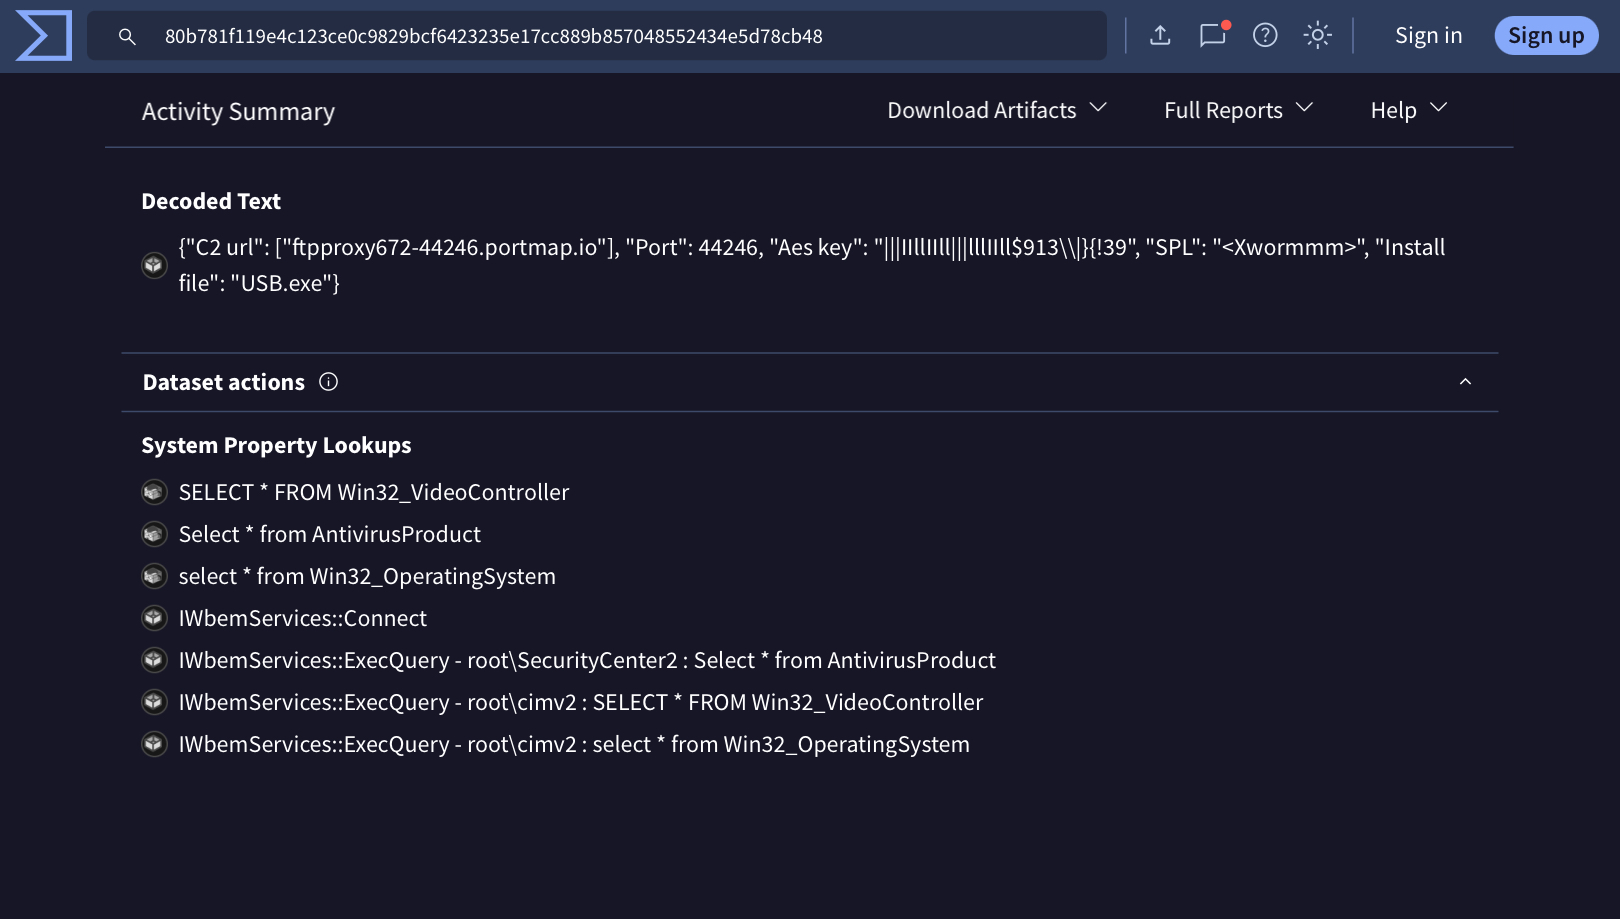Open the Help dropdown menu

click(1408, 110)
